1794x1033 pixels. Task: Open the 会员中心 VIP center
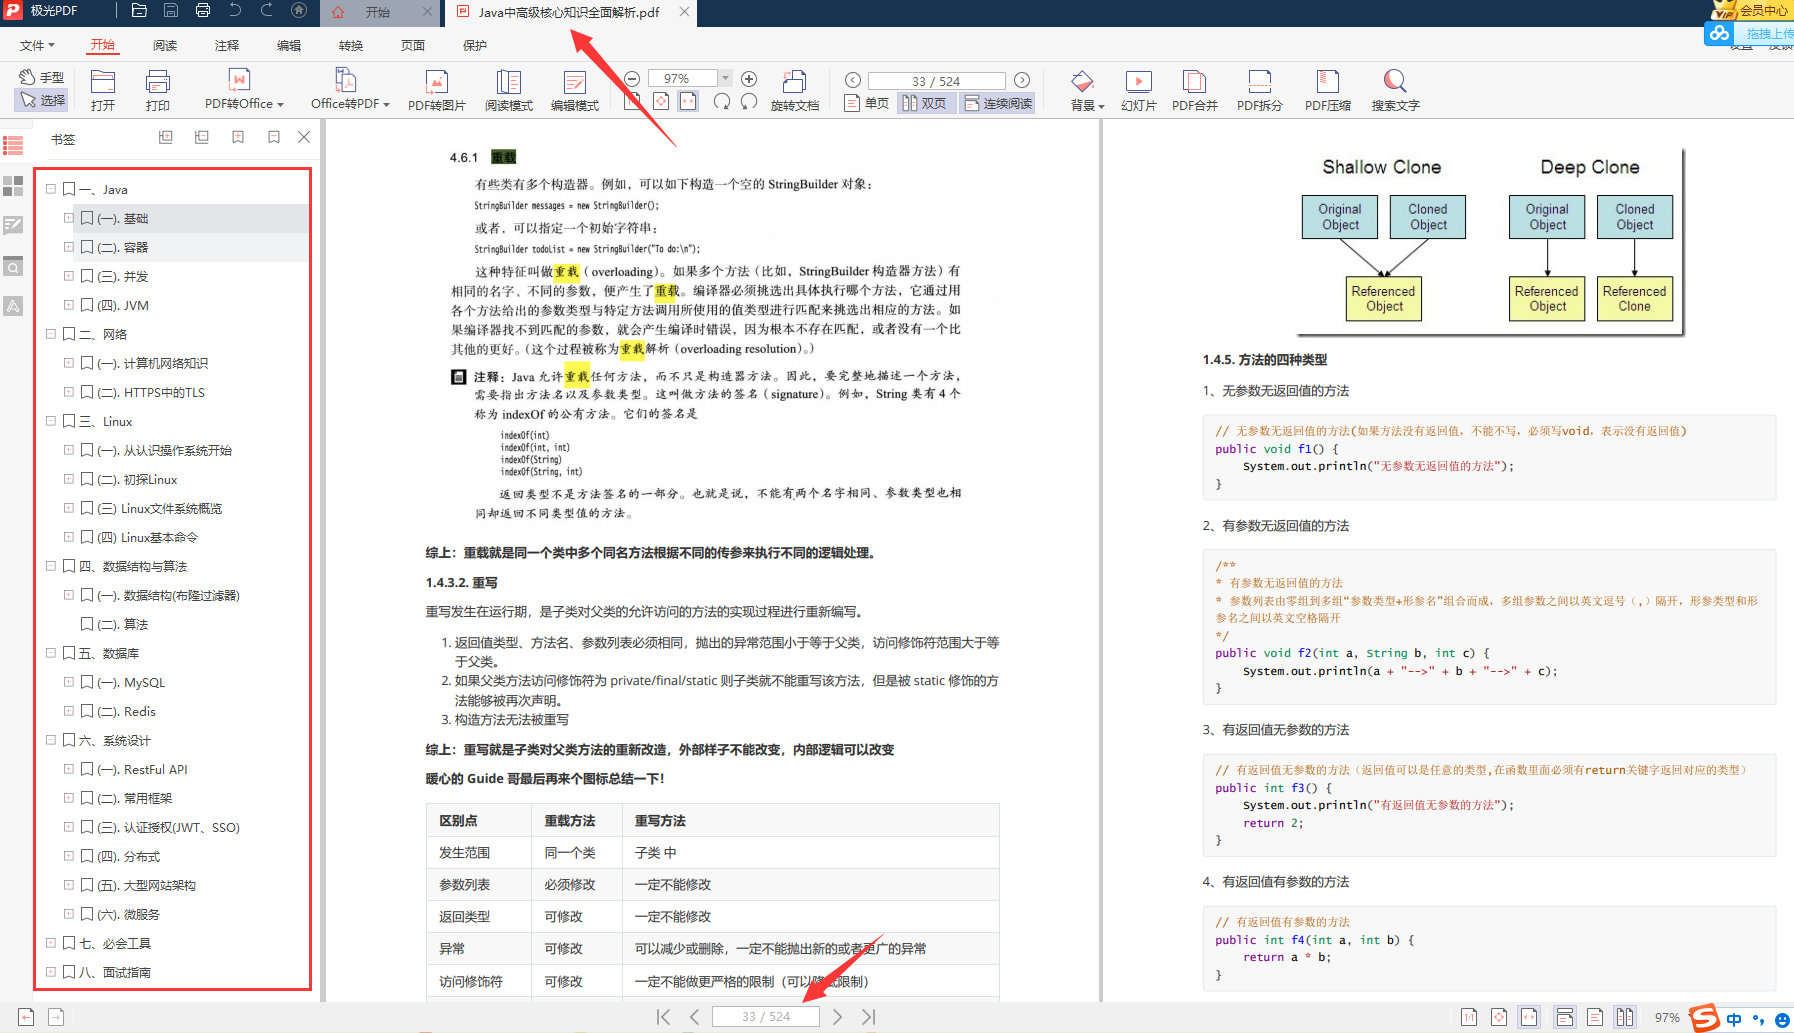pos(1752,11)
